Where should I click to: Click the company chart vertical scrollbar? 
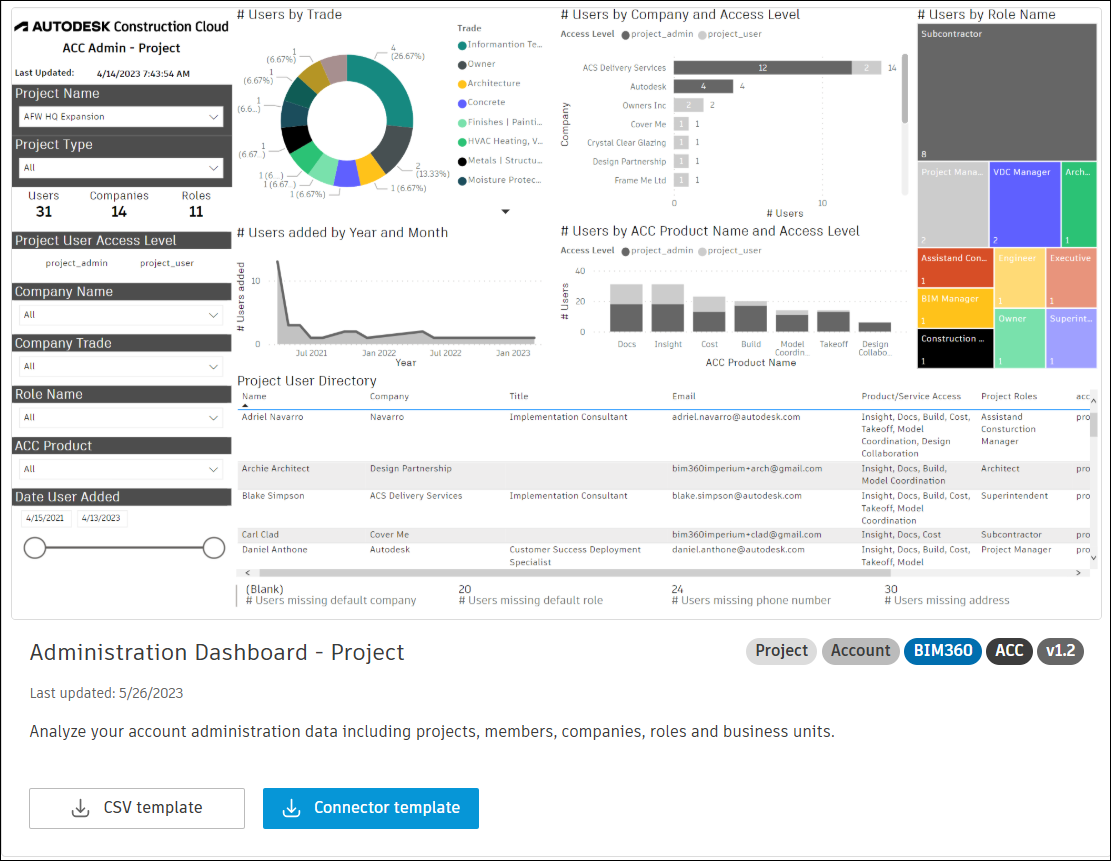904,89
